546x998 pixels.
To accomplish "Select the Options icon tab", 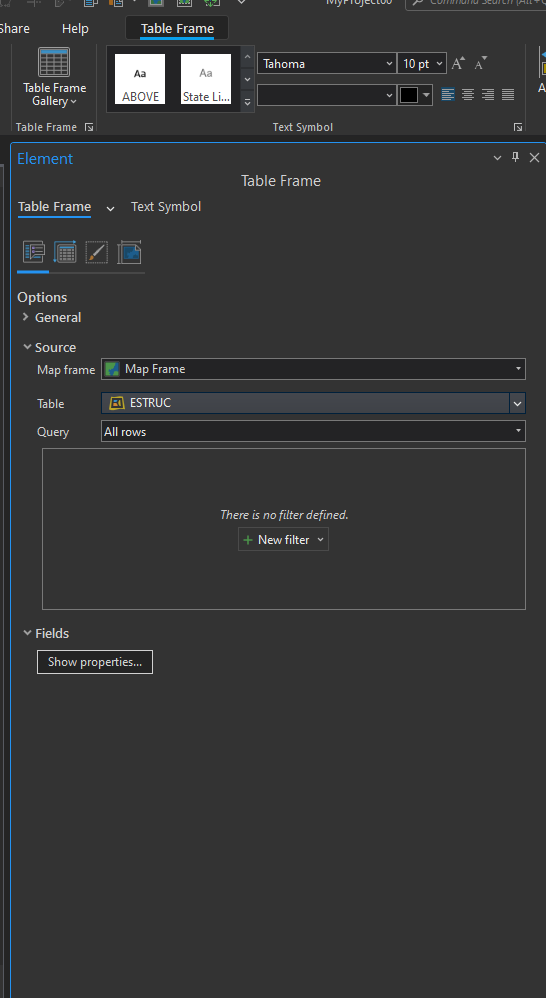I will tap(34, 253).
